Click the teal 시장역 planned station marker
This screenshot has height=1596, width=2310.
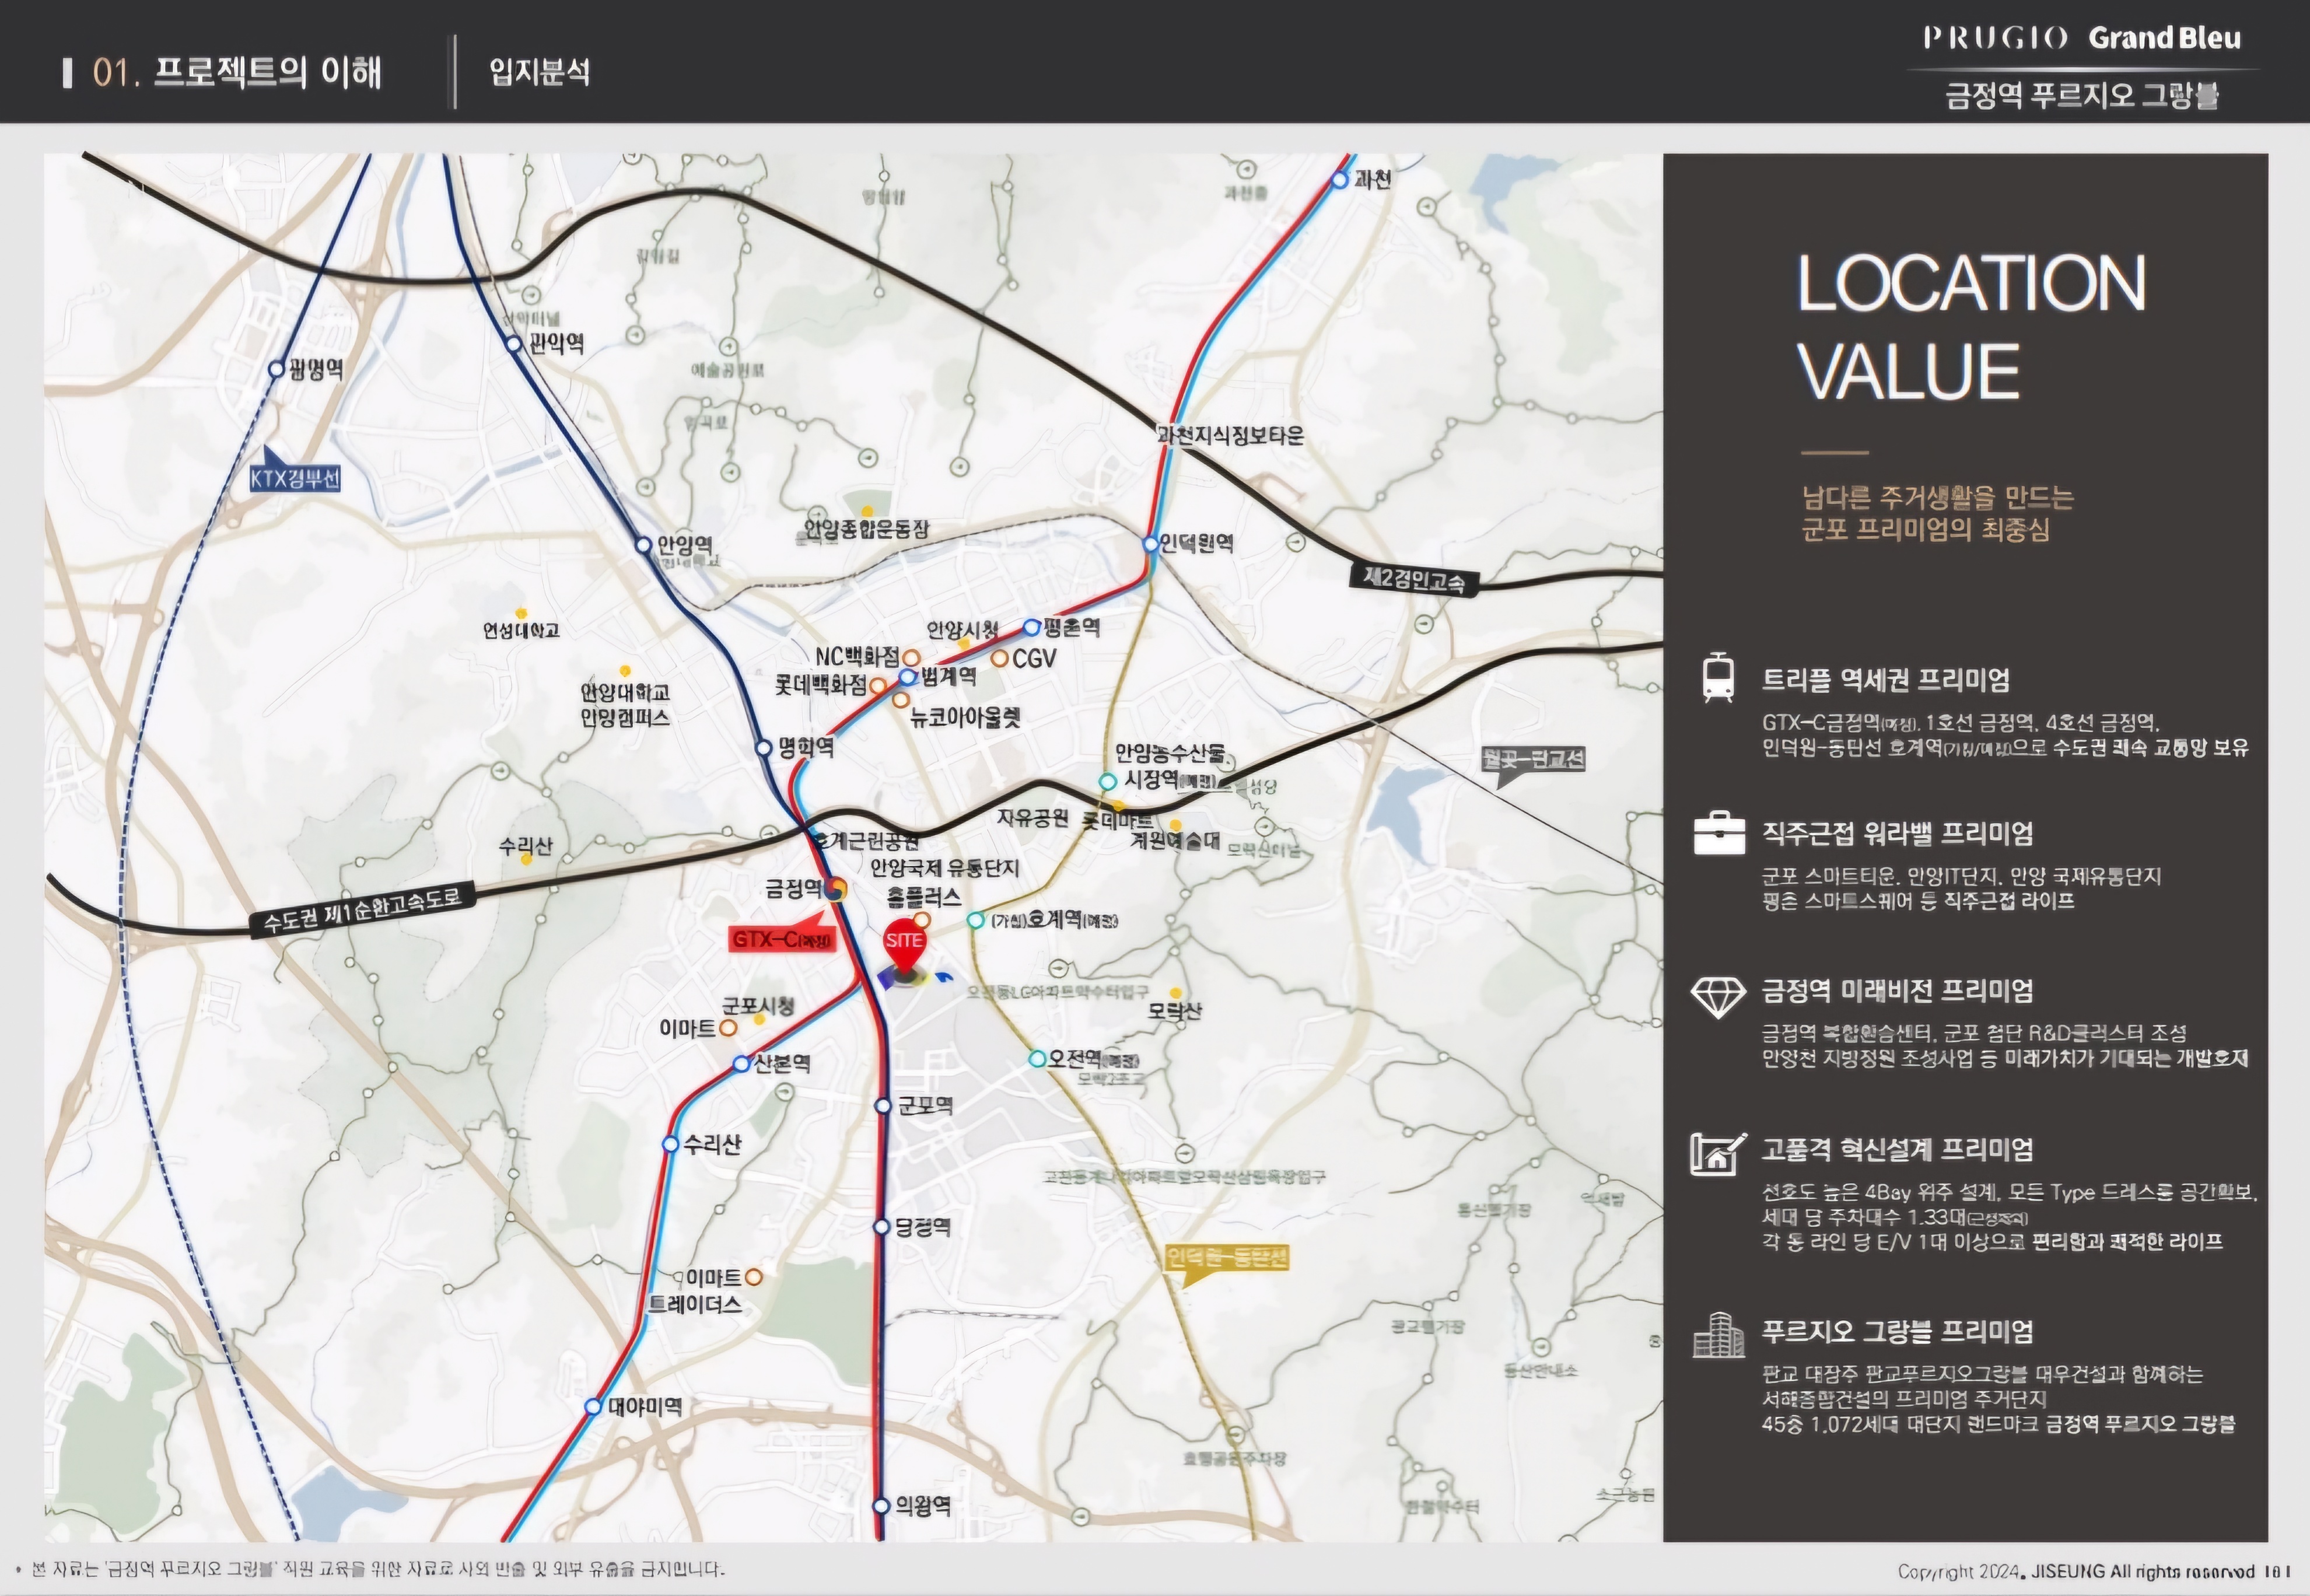(1107, 782)
